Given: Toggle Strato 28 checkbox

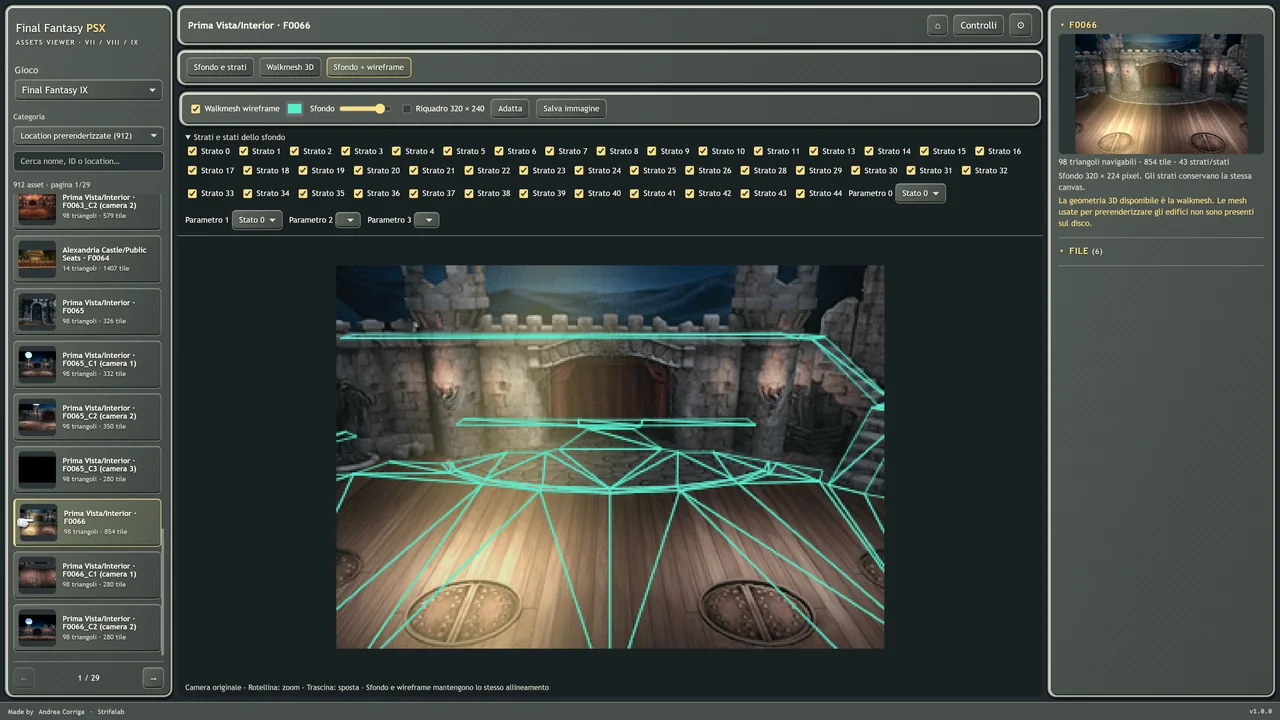Looking at the screenshot, I should (x=745, y=171).
